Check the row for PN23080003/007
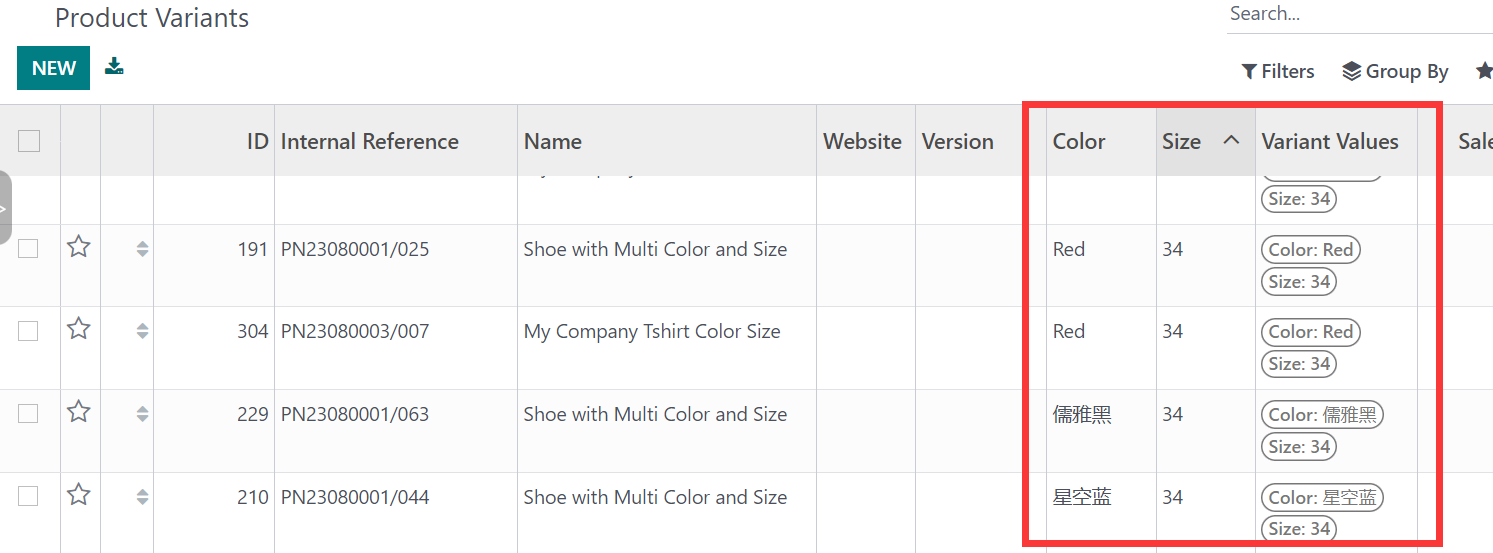 (x=28, y=331)
